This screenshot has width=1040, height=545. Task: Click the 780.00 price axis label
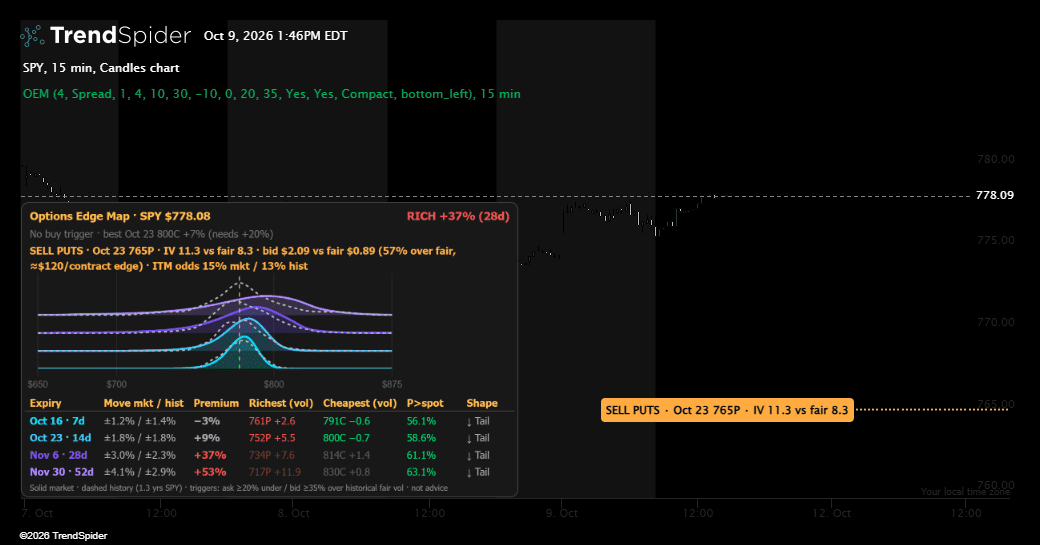tap(996, 159)
